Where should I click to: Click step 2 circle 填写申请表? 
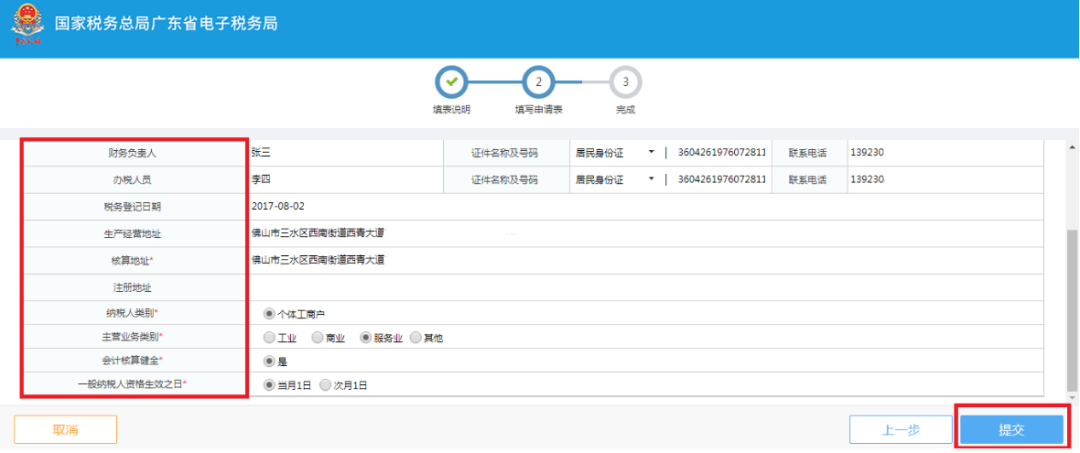pos(539,82)
